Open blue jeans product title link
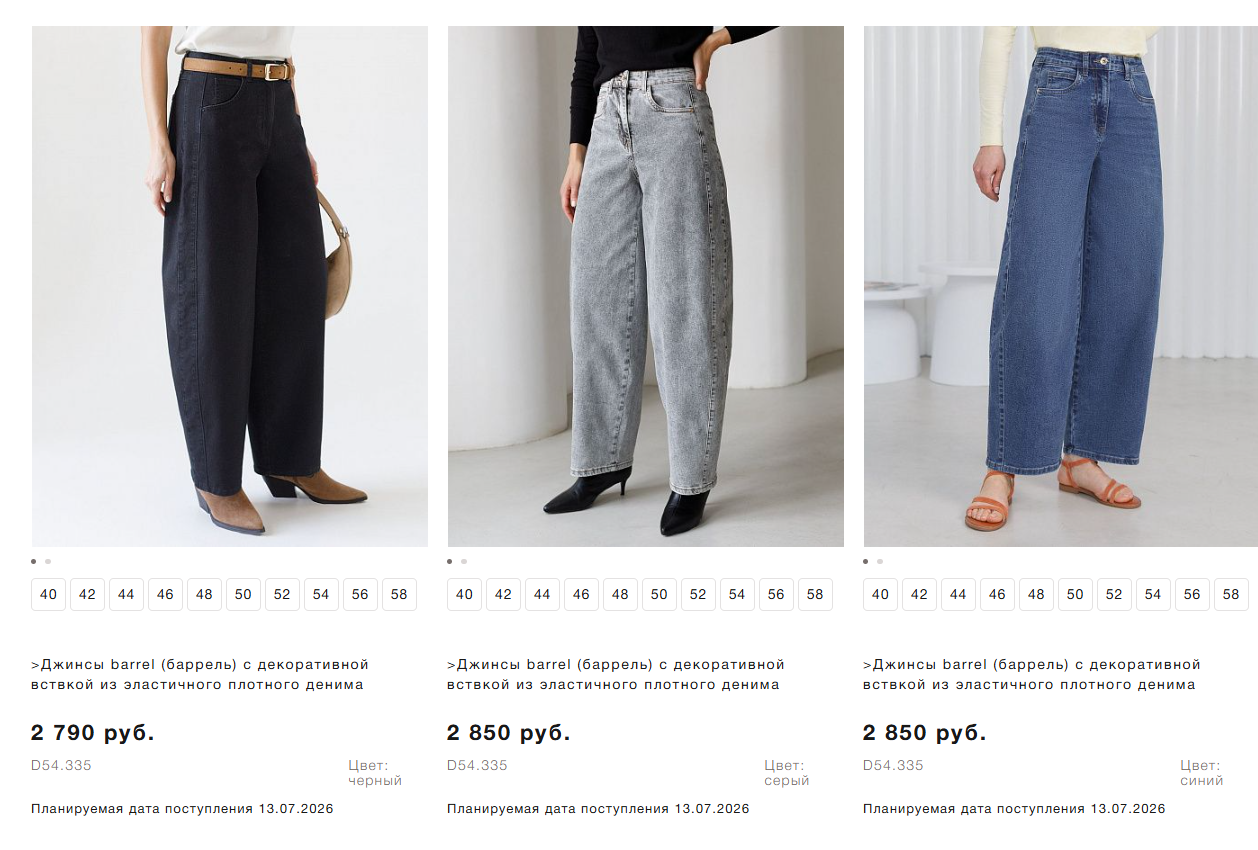This screenshot has width=1258, height=850. coord(1032,675)
